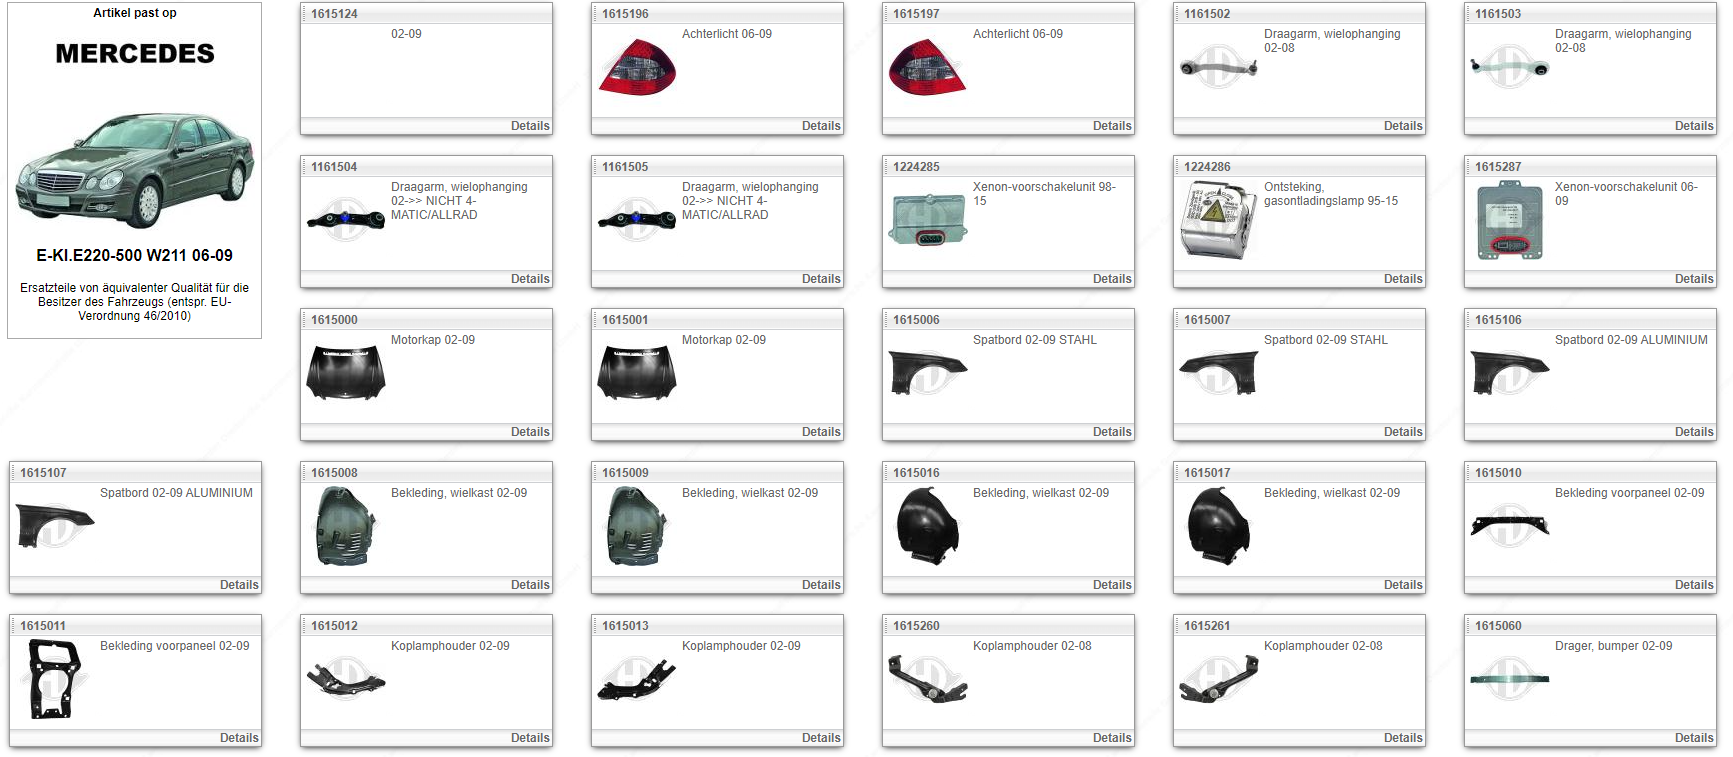Image resolution: width=1733 pixels, height=757 pixels.
Task: Select igniter image of article 1224286
Action: 1218,220
